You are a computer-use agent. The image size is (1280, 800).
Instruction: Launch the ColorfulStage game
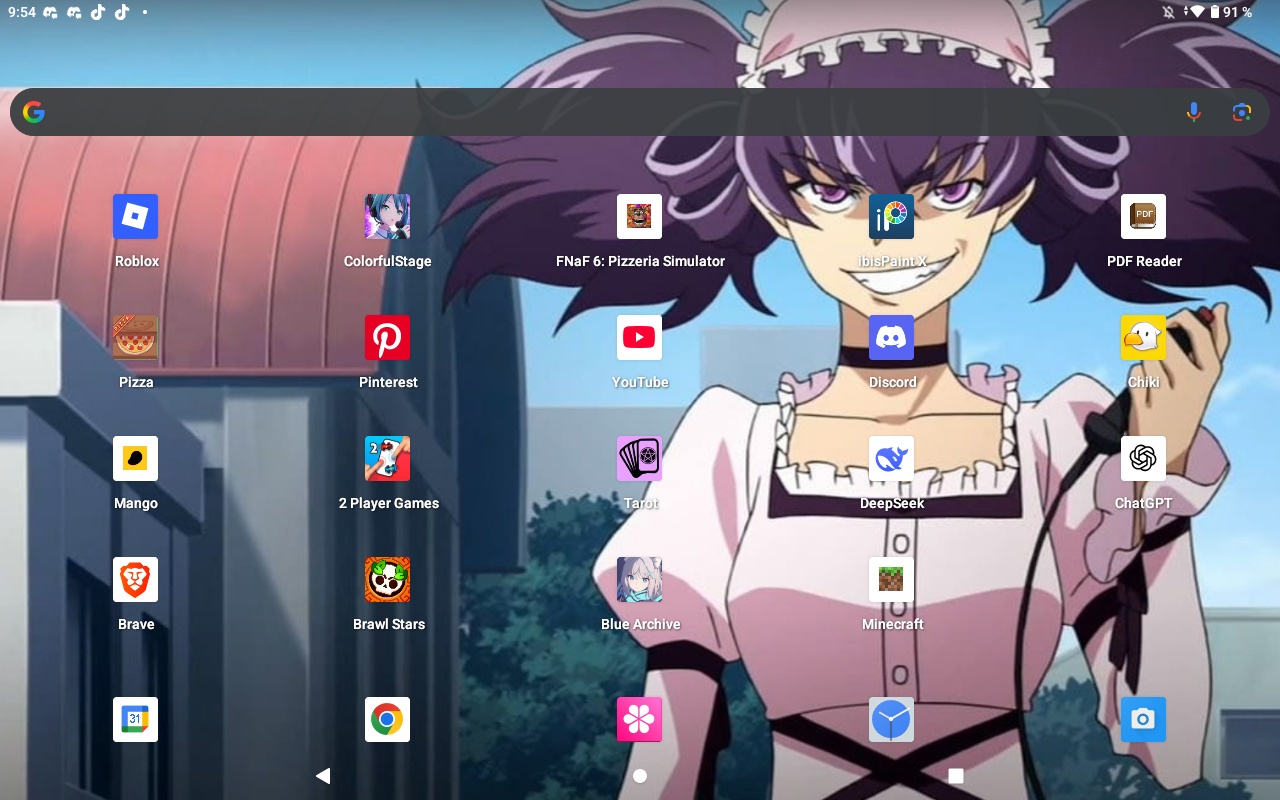click(387, 217)
